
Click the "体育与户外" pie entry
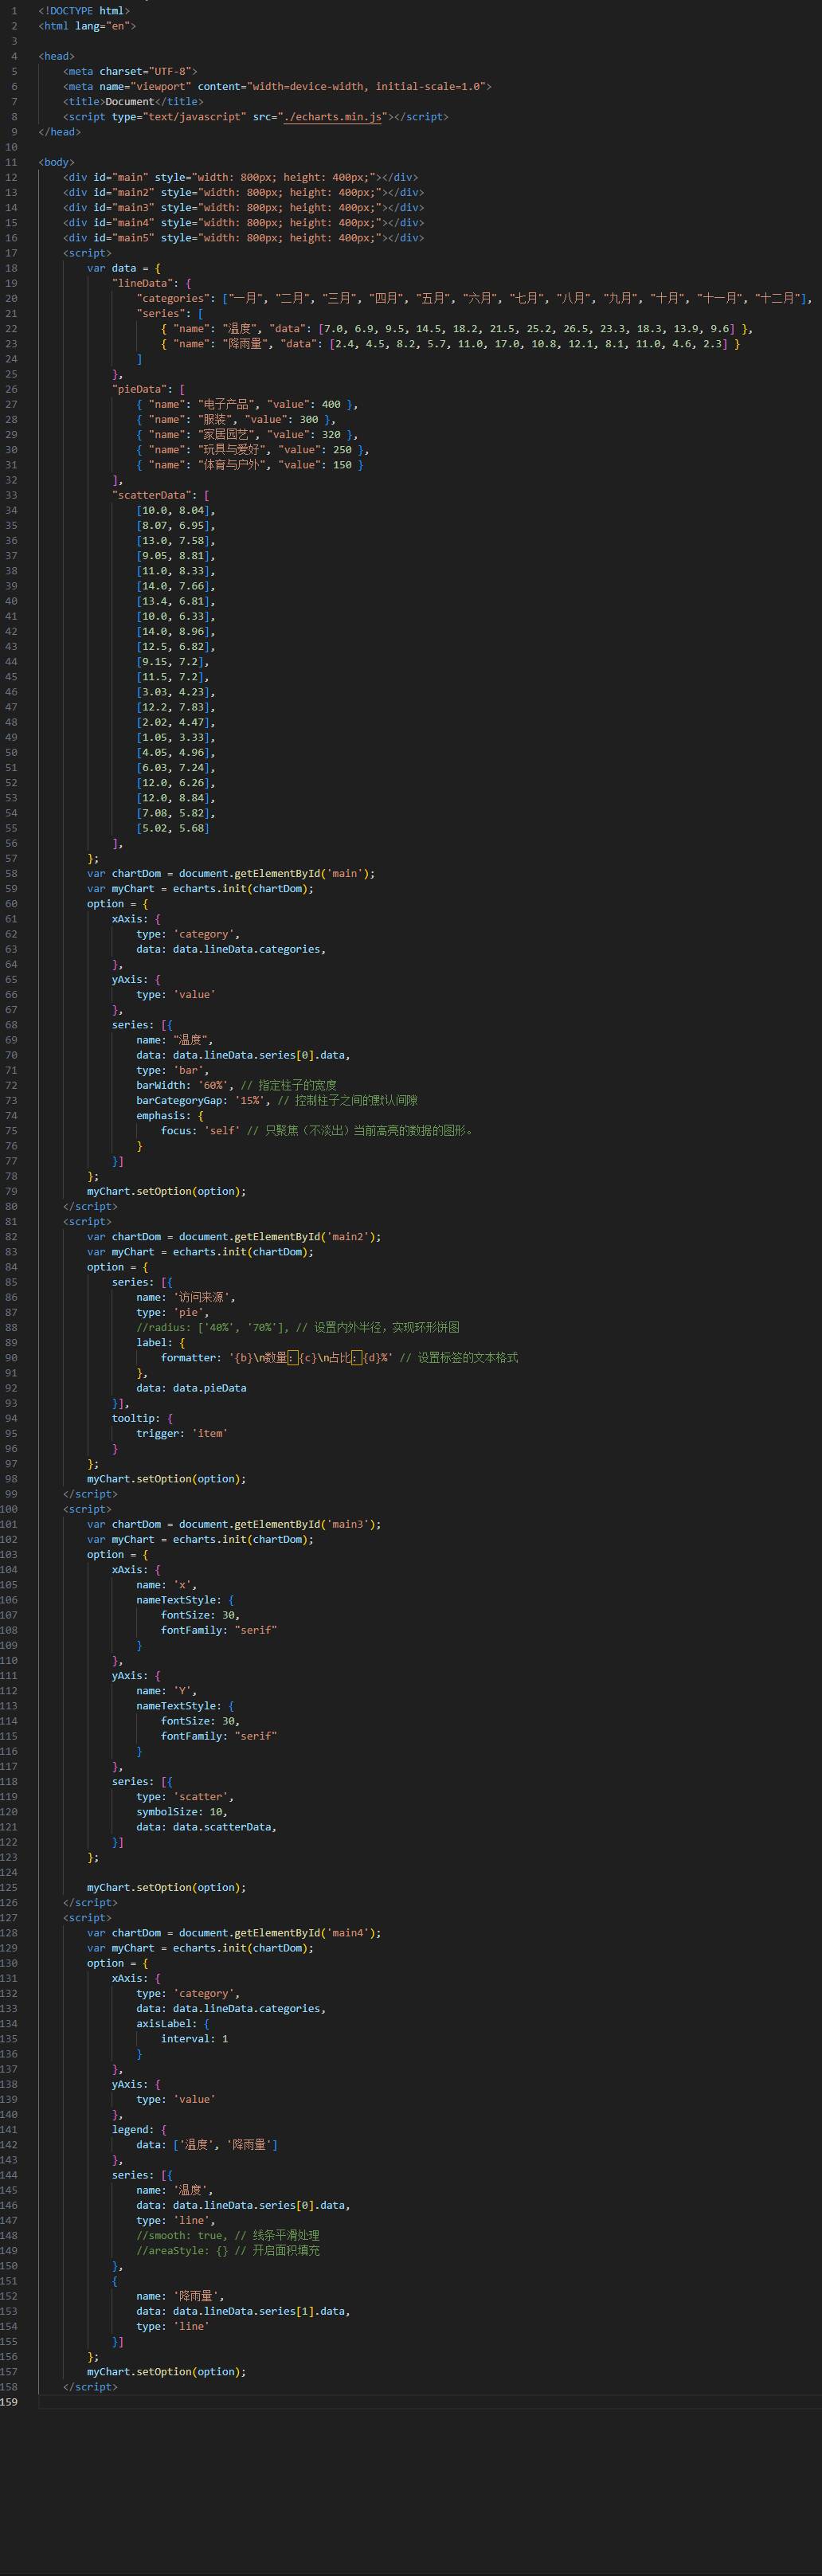point(250,465)
